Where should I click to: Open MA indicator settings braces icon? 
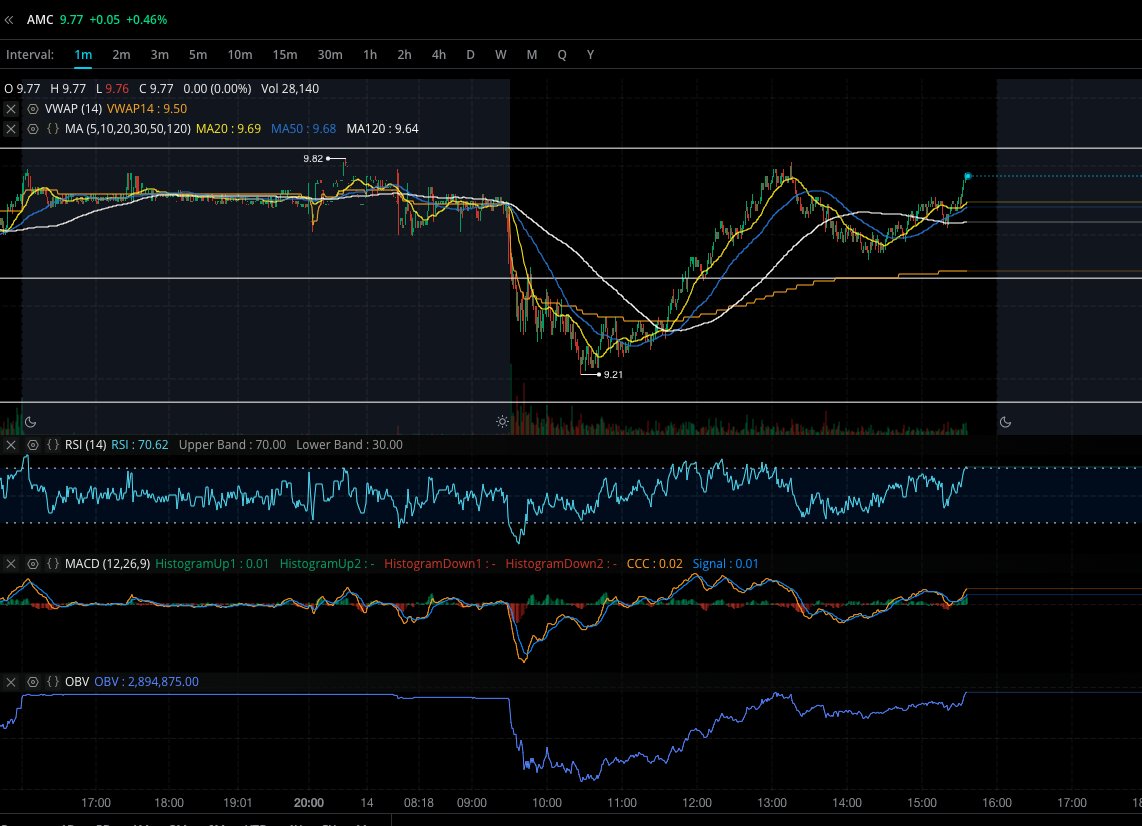click(52, 129)
